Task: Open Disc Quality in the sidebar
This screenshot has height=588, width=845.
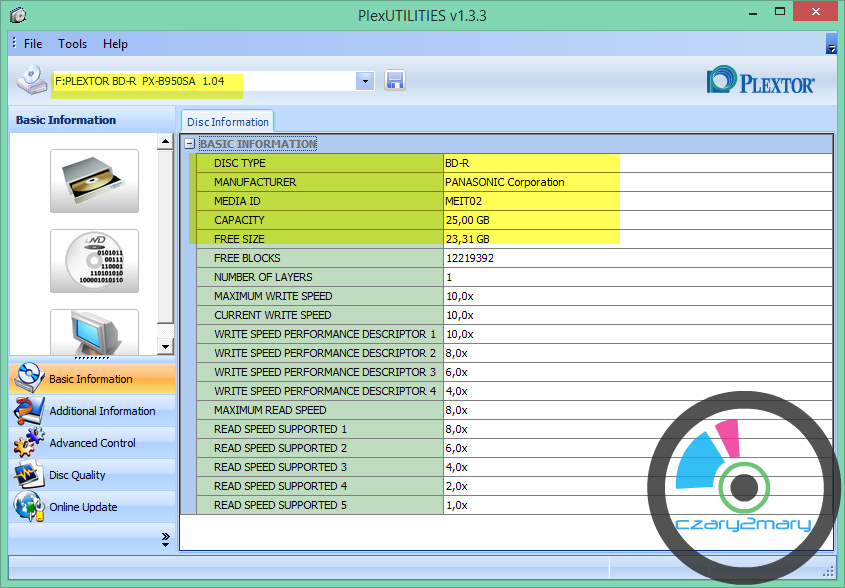Action: tap(77, 475)
